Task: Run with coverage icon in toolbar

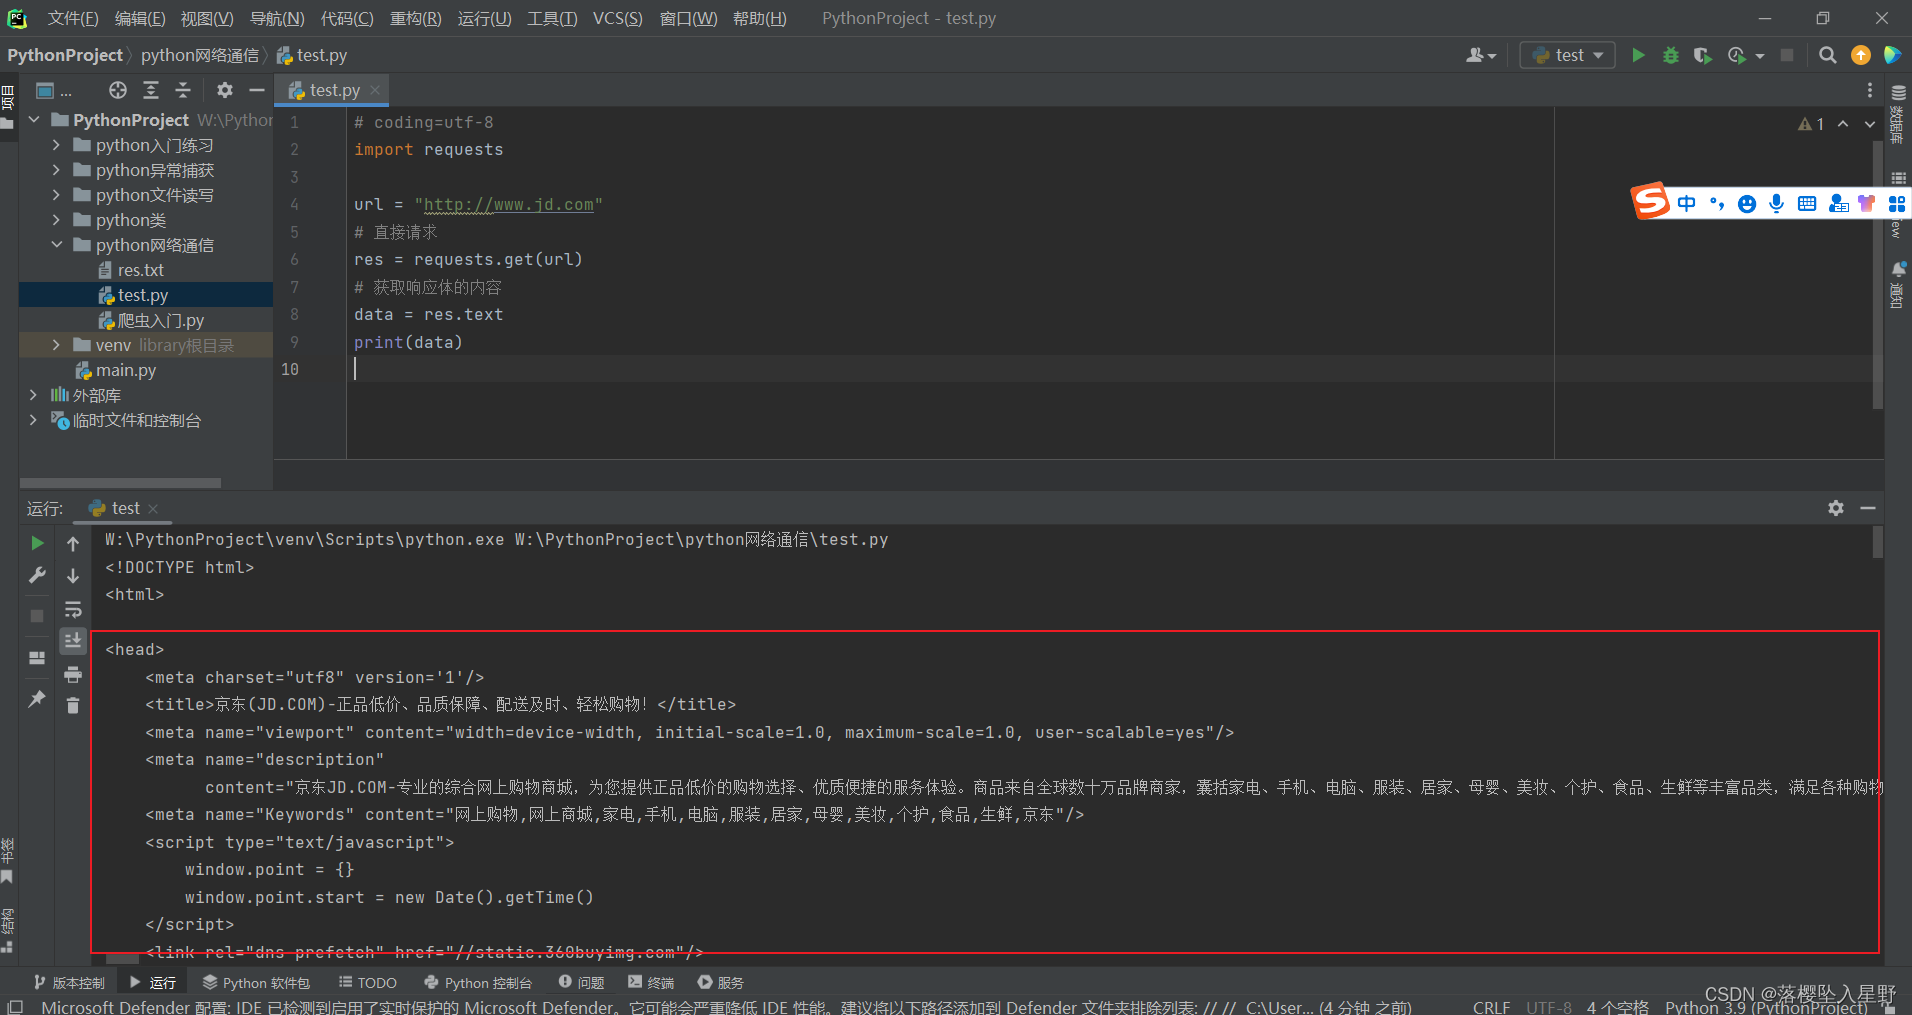Action: tap(1702, 55)
